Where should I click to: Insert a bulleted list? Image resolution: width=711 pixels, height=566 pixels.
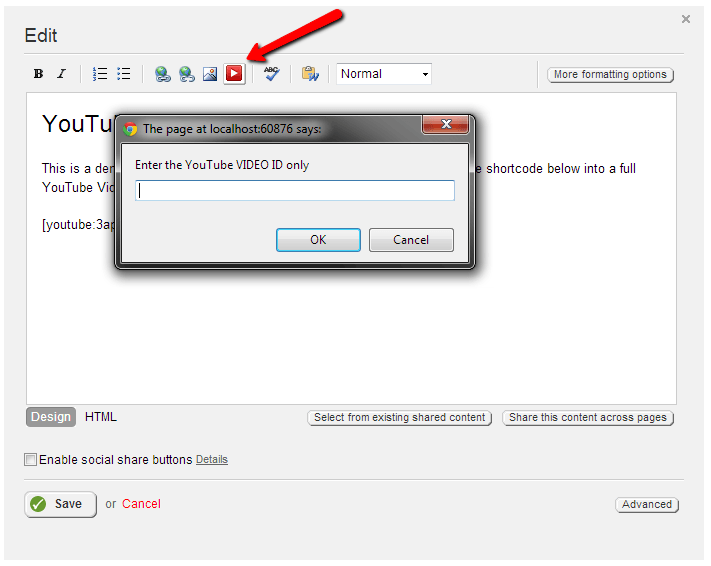pyautogui.click(x=123, y=73)
